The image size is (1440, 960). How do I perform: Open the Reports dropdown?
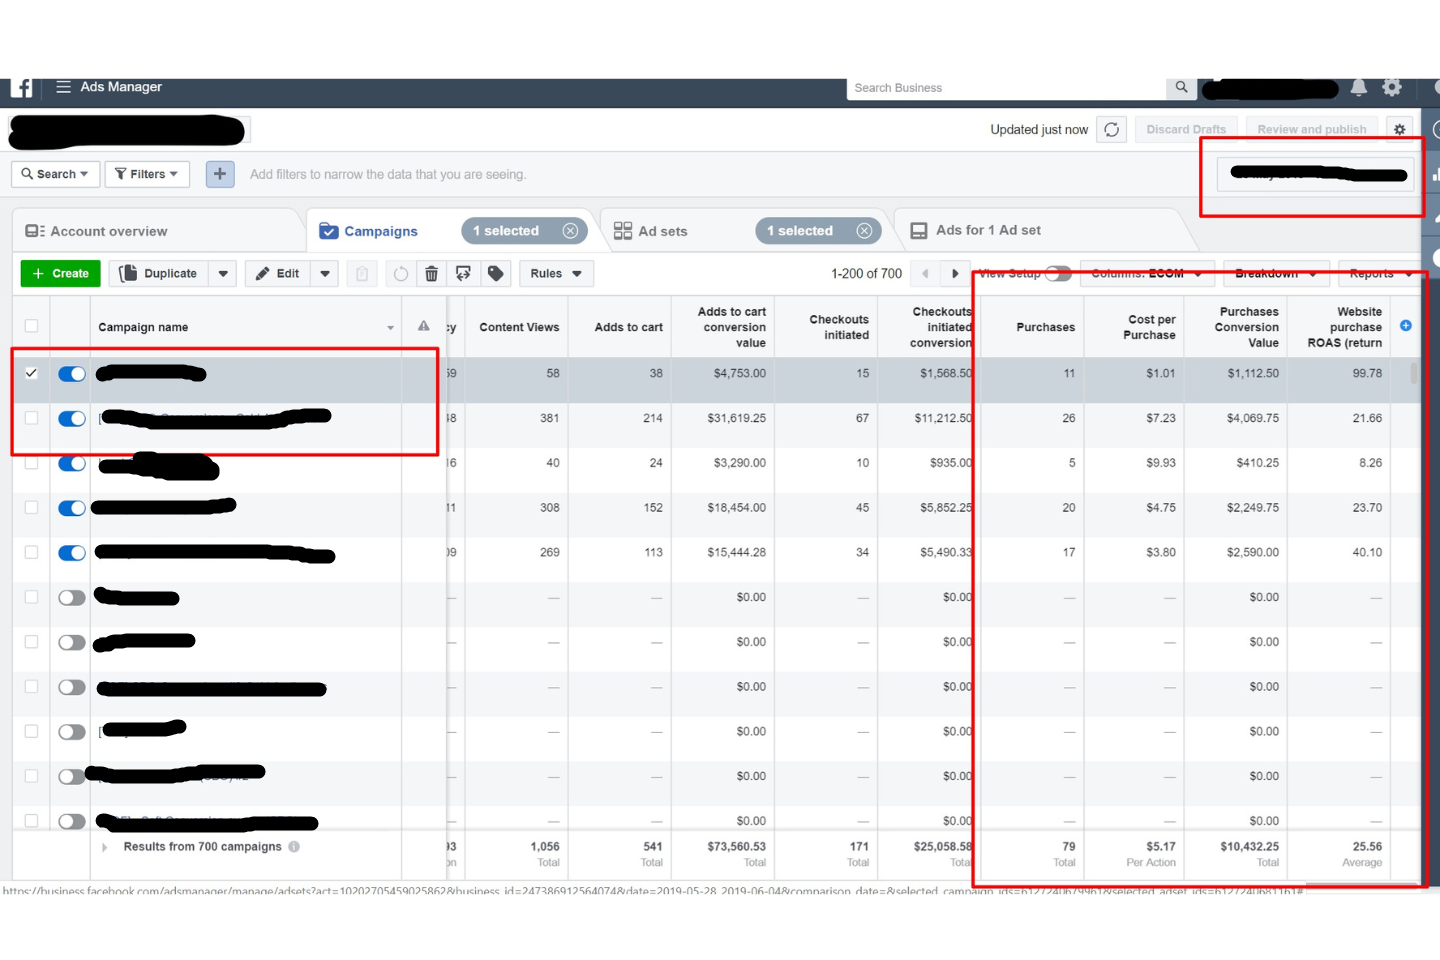(1380, 273)
